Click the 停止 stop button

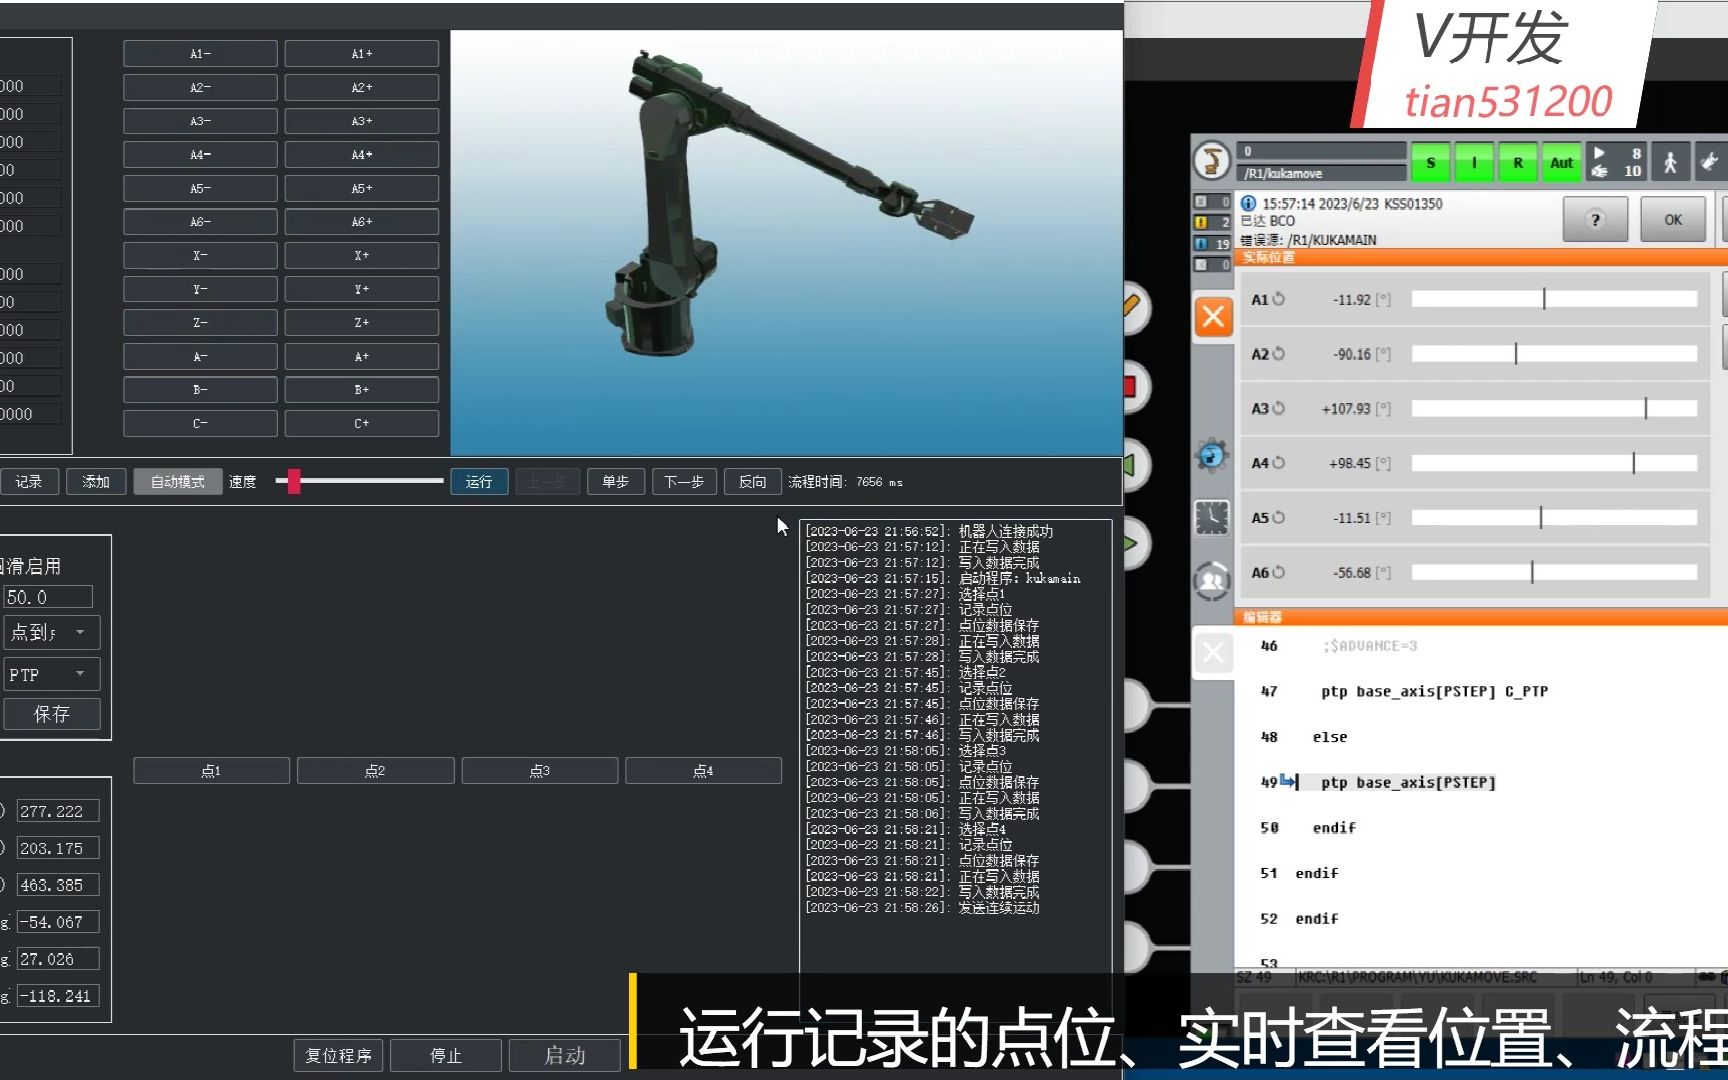point(446,1056)
